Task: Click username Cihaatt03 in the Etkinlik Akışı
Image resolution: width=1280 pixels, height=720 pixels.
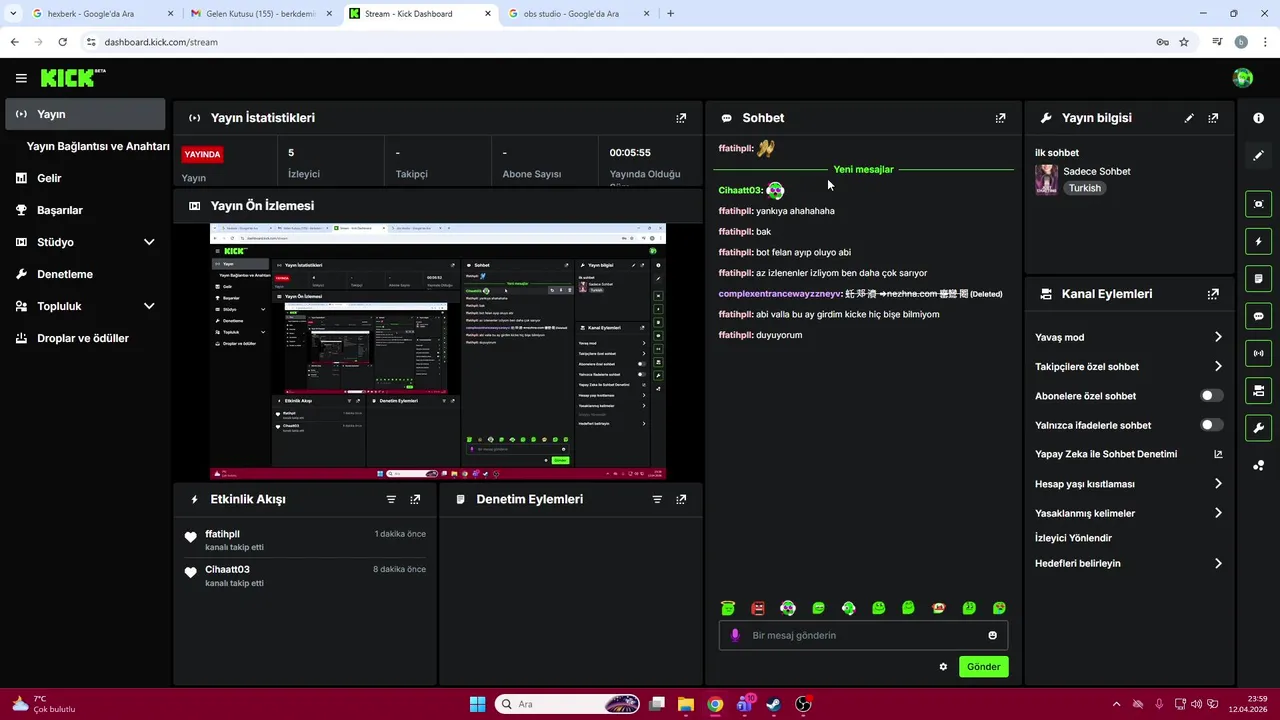Action: (x=227, y=569)
